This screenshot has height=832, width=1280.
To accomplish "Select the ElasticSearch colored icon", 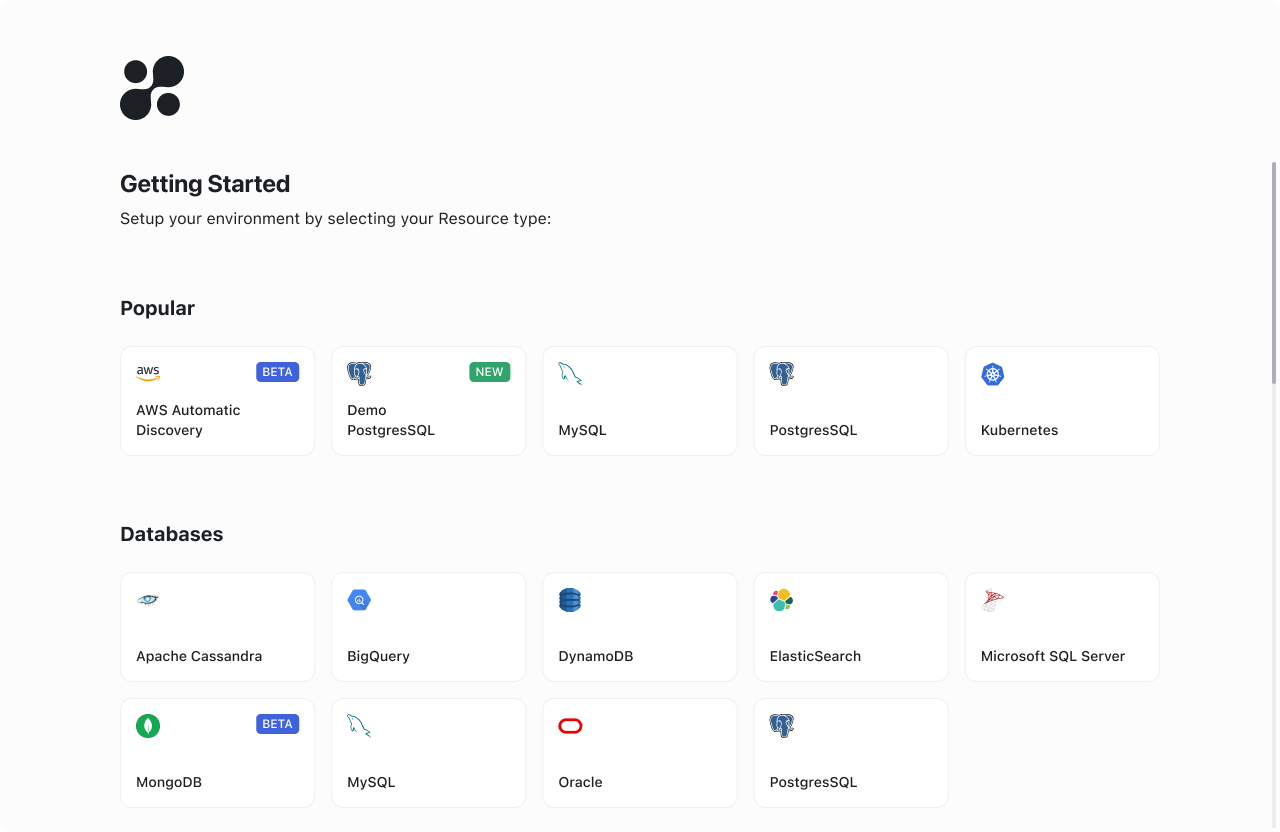I will [781, 600].
